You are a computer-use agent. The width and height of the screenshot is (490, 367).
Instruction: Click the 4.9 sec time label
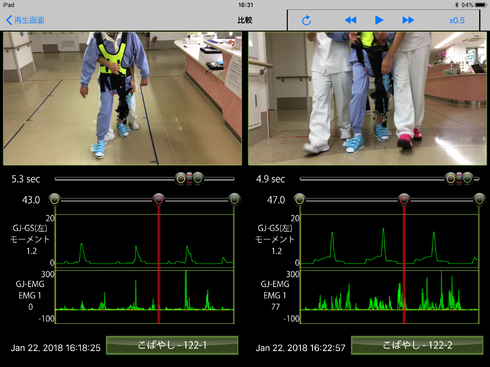(x=270, y=179)
